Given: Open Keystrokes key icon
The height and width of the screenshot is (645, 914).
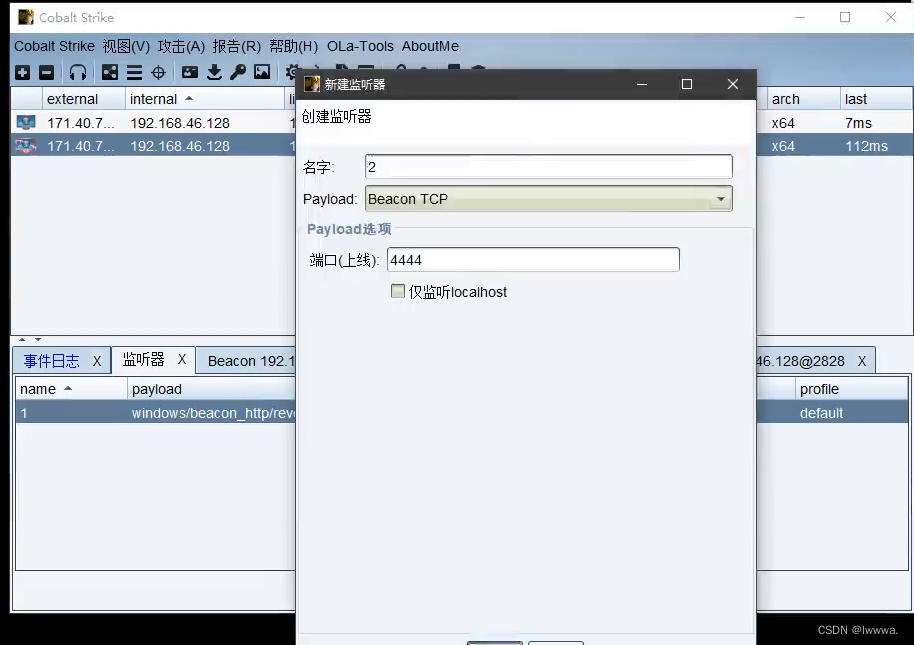Looking at the screenshot, I should coord(238,73).
